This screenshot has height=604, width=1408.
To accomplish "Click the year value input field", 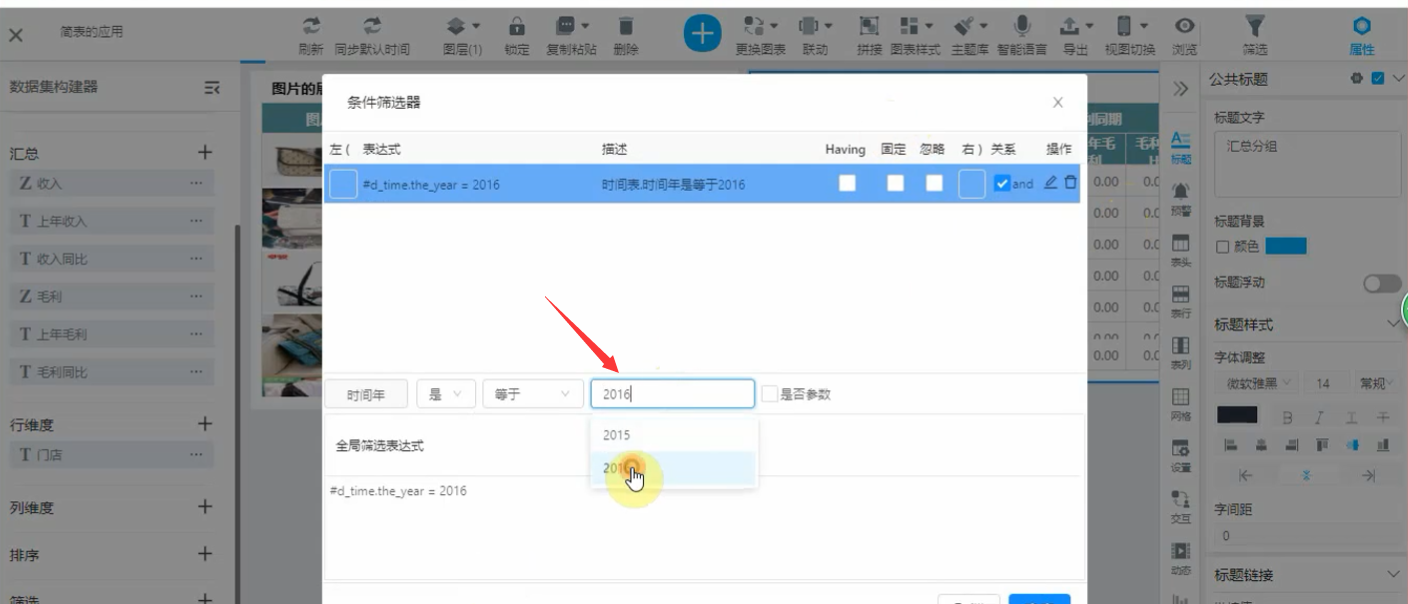I will pos(672,394).
